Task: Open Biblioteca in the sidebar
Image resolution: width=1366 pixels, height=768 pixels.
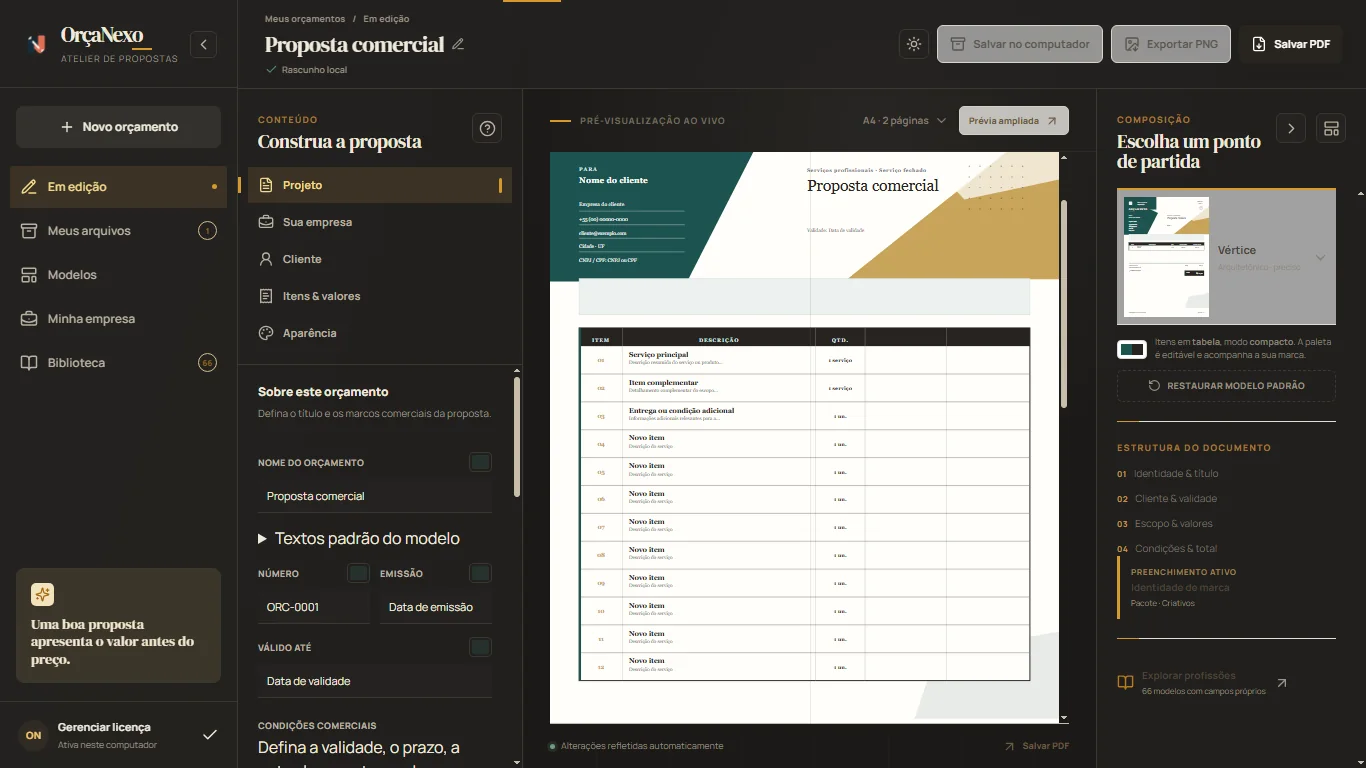Action: (118, 363)
